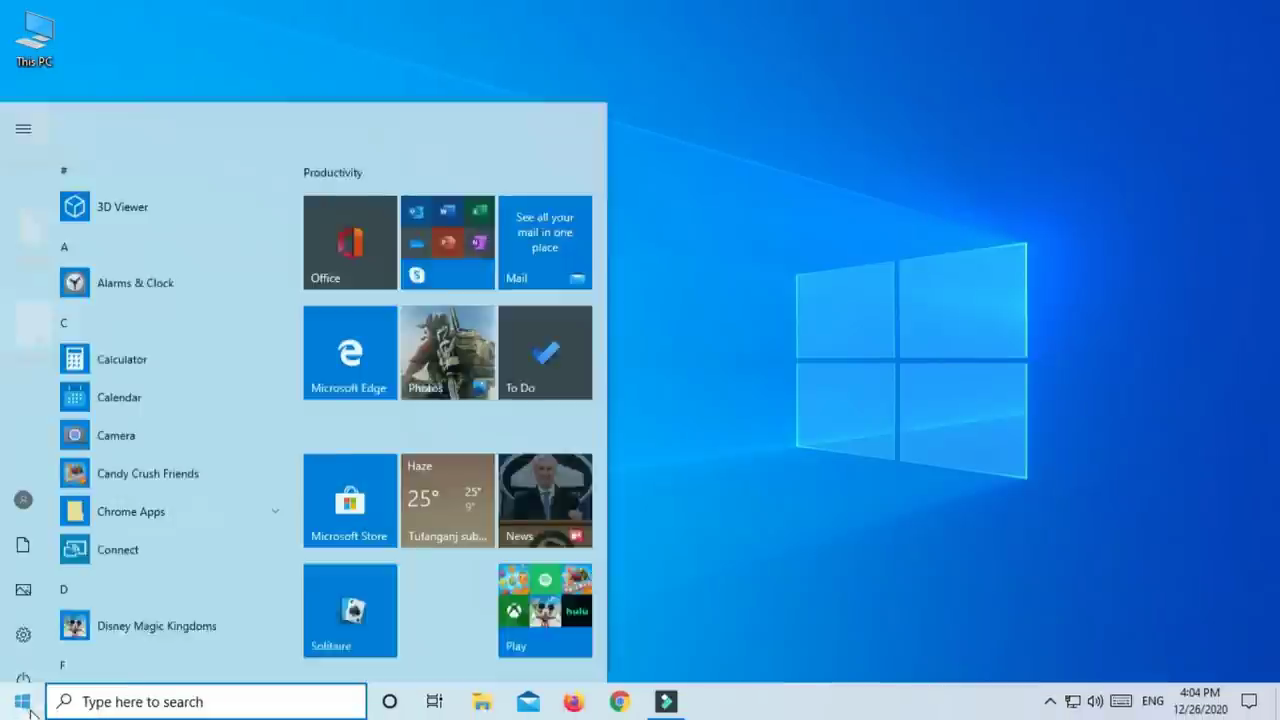Open Settings gear in Start sidebar
The image size is (1280, 720).
click(x=23, y=635)
